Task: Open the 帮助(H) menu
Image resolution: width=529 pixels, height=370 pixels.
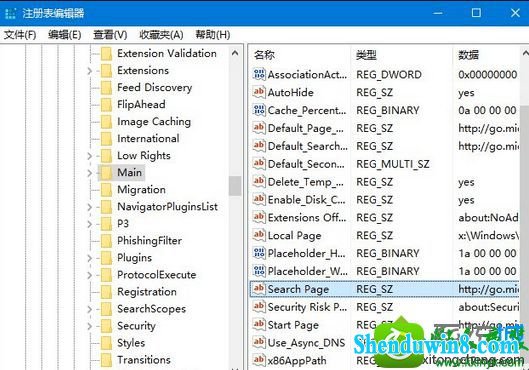Action: coord(213,35)
